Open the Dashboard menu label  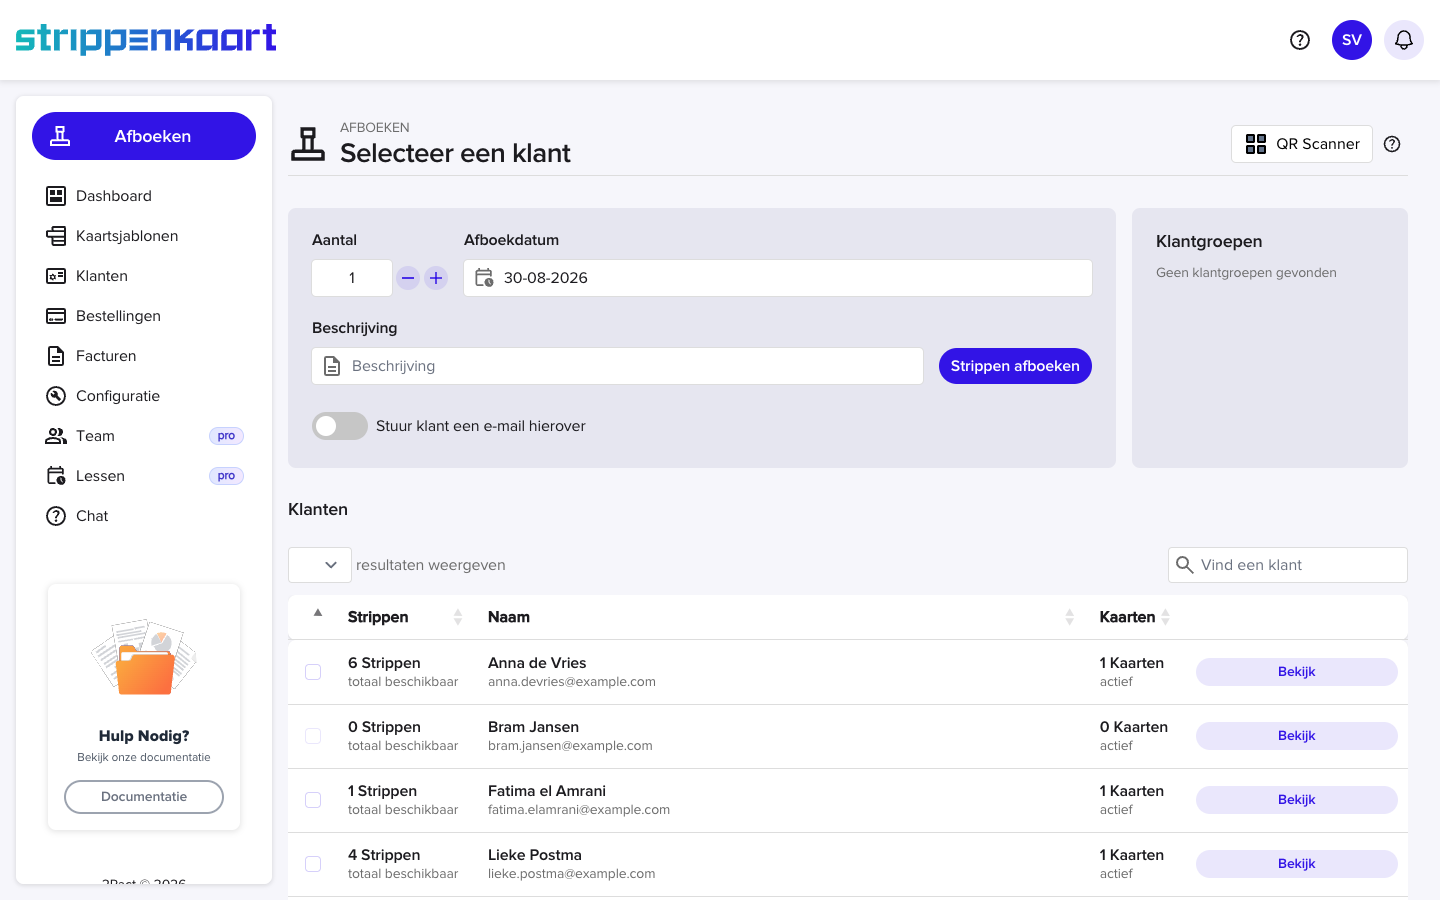coord(114,196)
